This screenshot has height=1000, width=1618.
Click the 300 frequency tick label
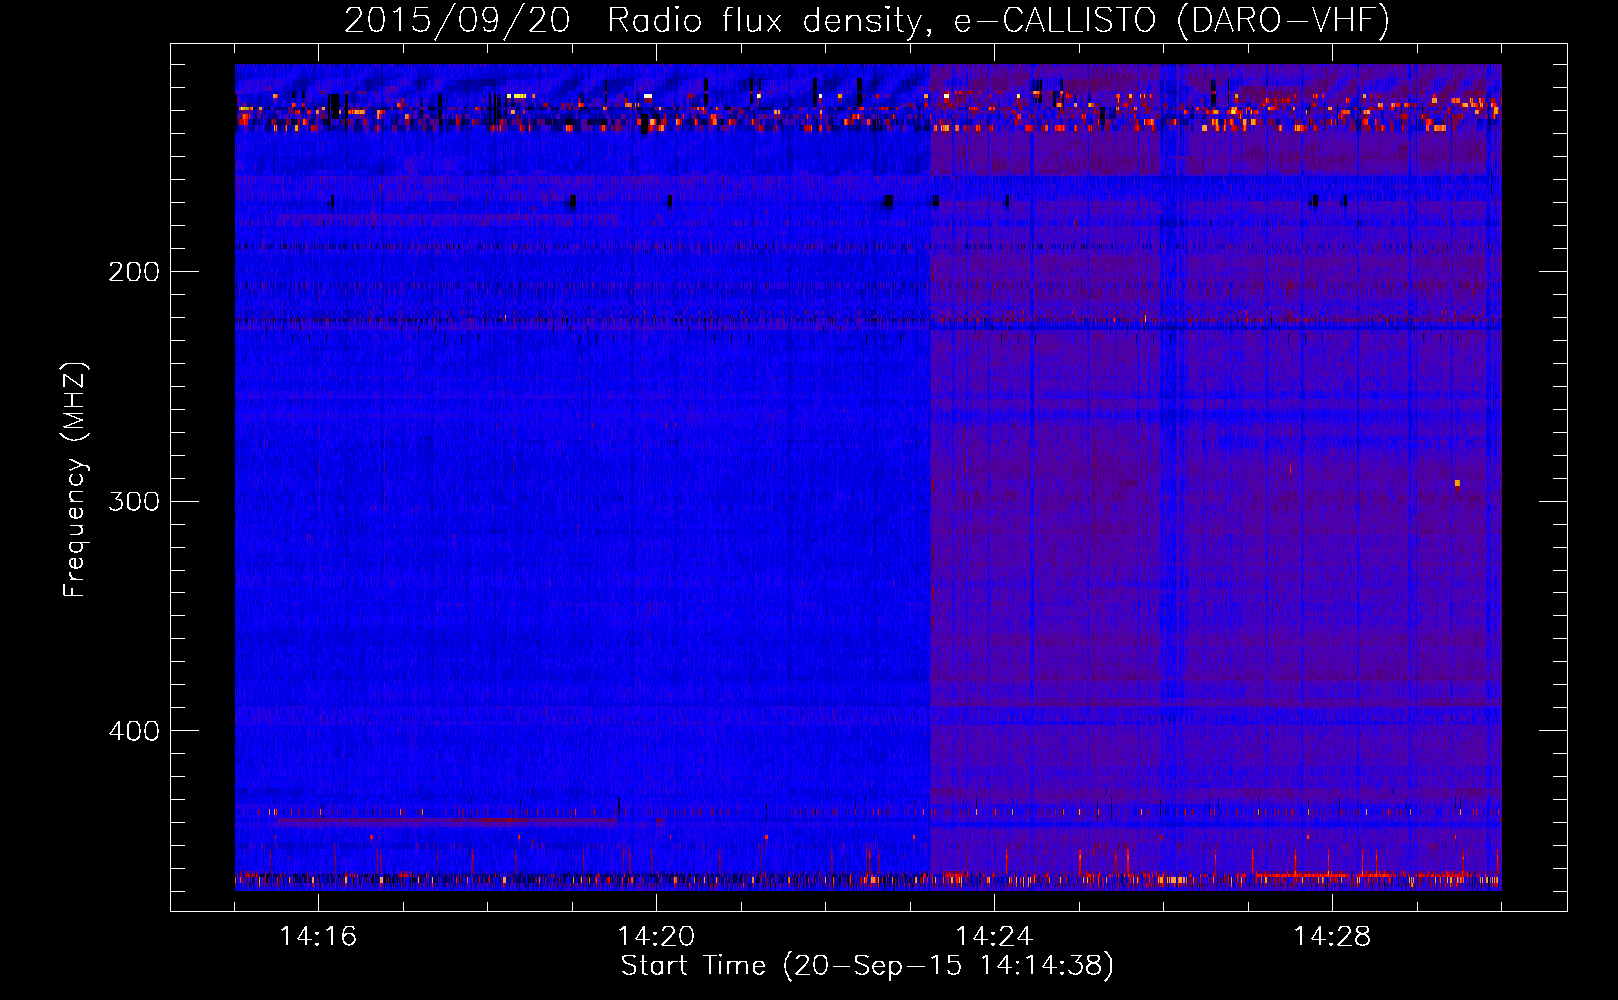point(134,501)
